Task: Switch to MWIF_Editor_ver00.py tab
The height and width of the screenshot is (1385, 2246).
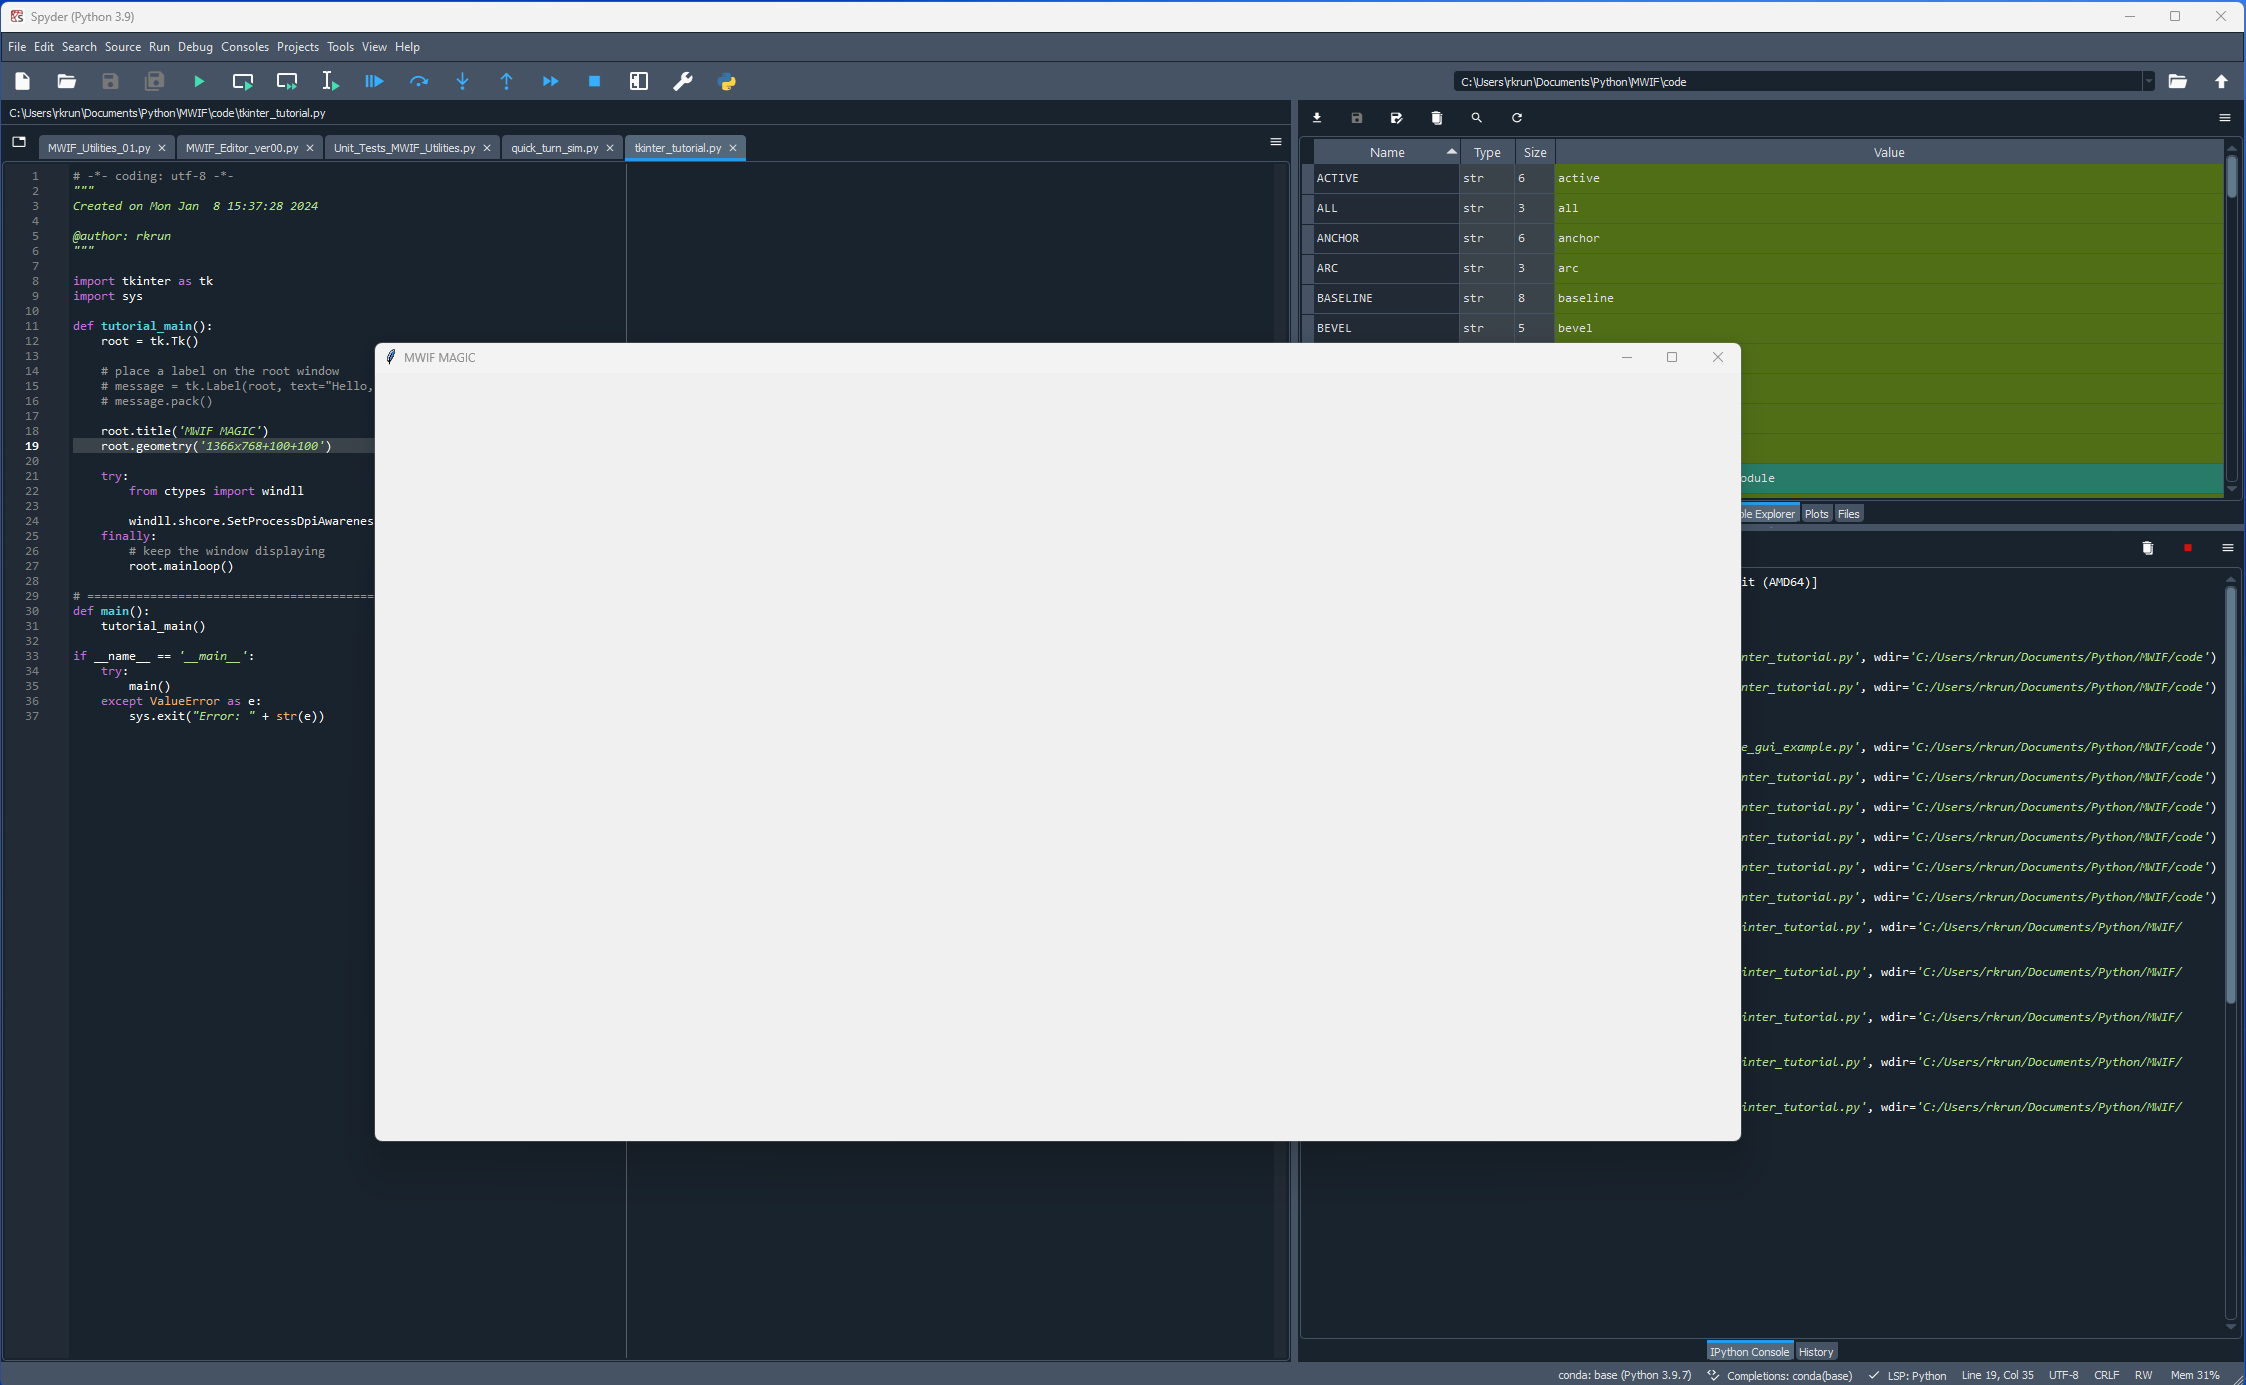Action: coord(242,148)
